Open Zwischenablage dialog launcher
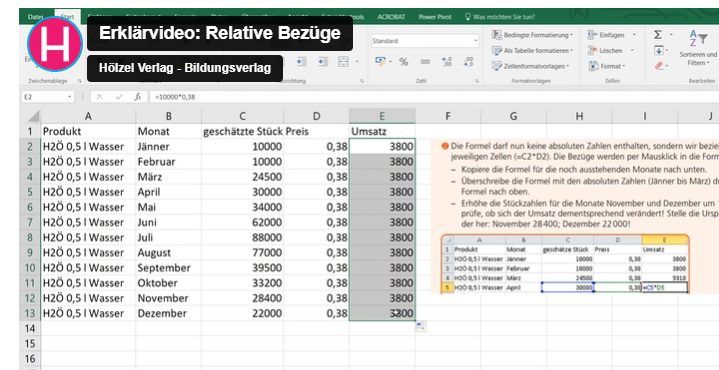The width and height of the screenshot is (719, 370). (x=80, y=81)
